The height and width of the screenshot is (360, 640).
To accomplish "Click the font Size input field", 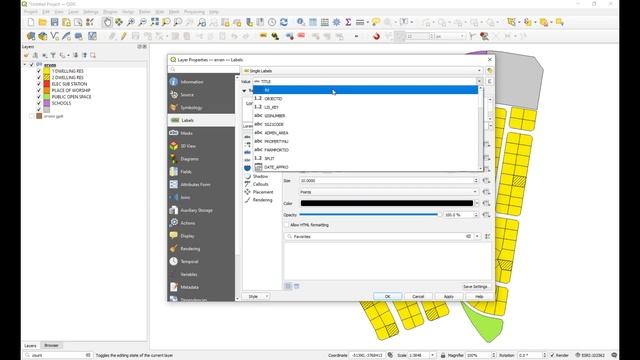I will (389, 180).
